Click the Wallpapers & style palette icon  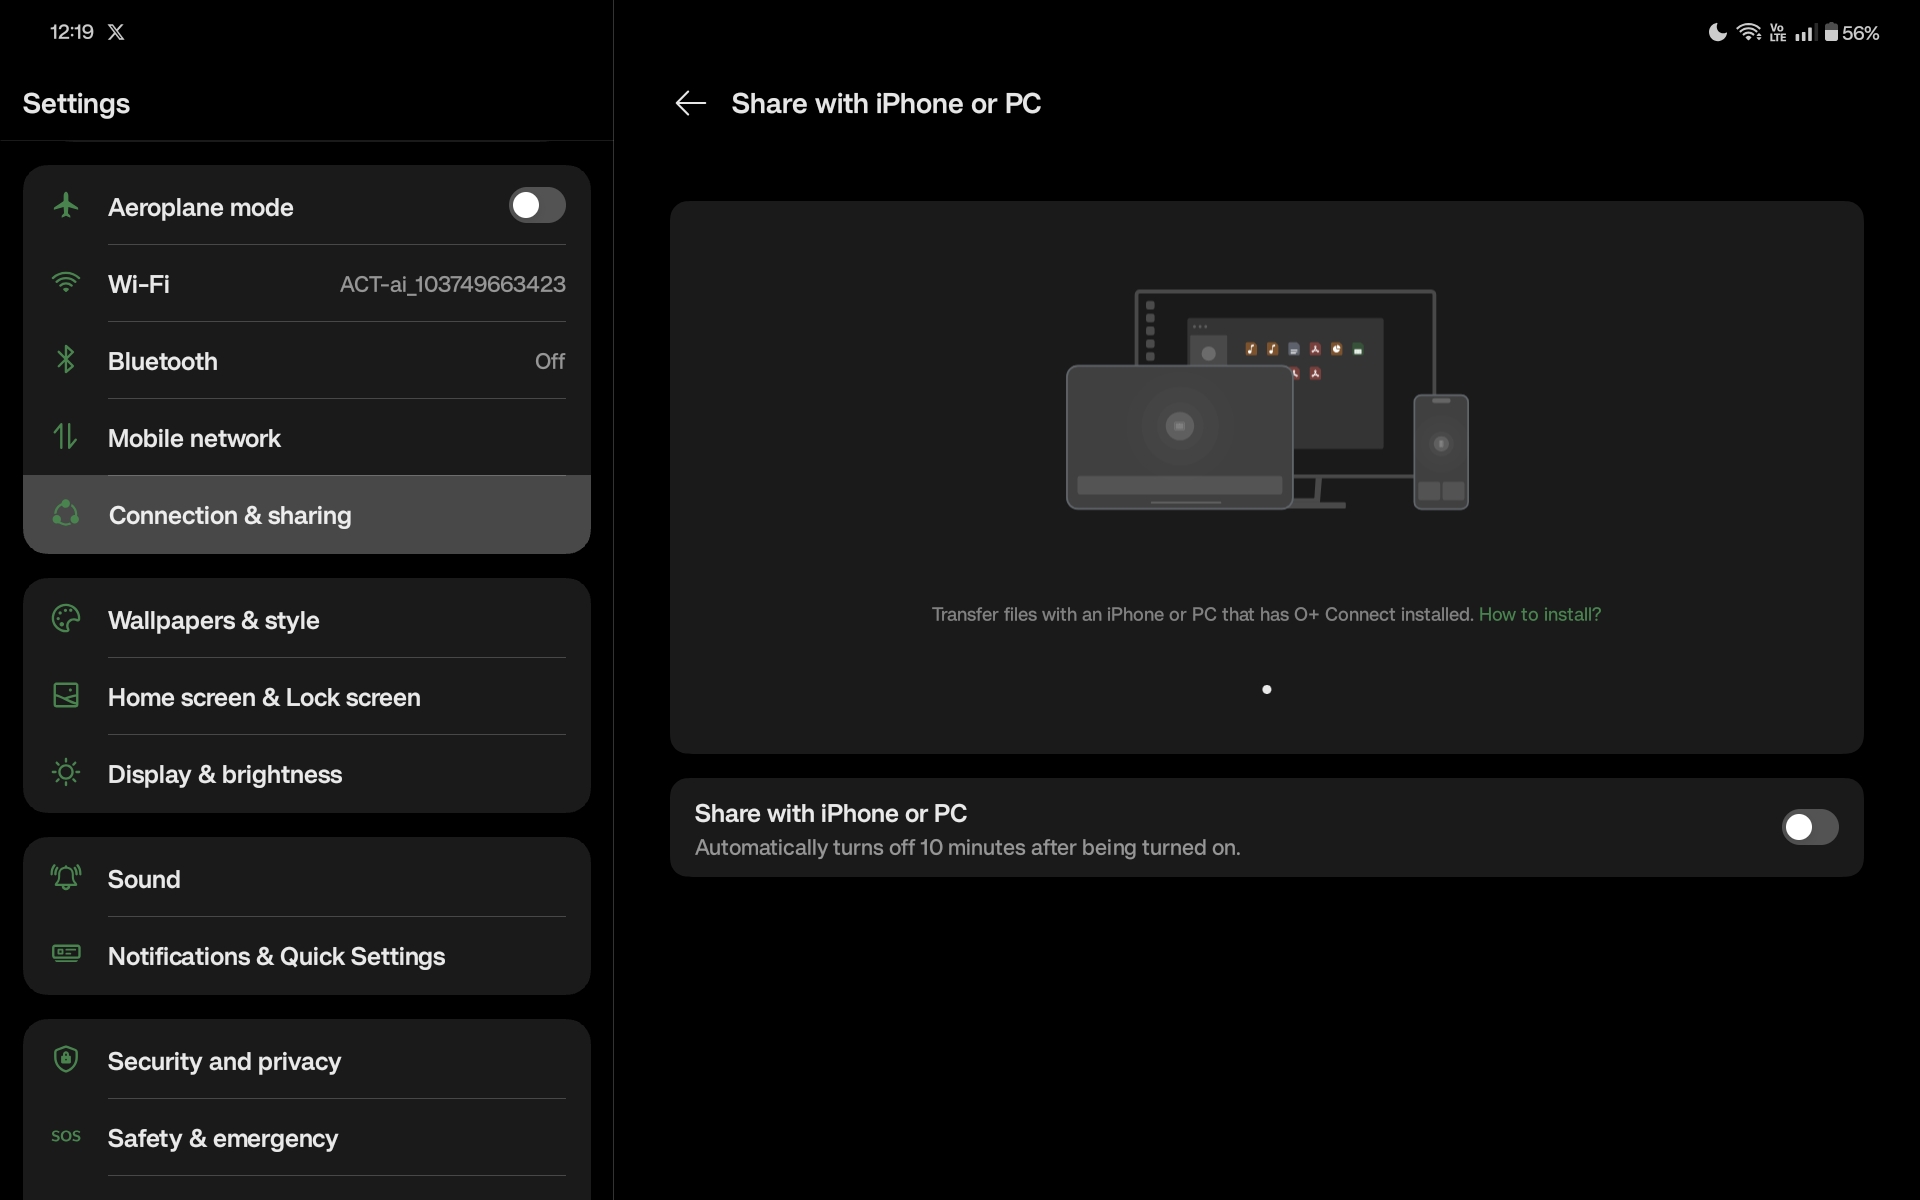(x=66, y=619)
